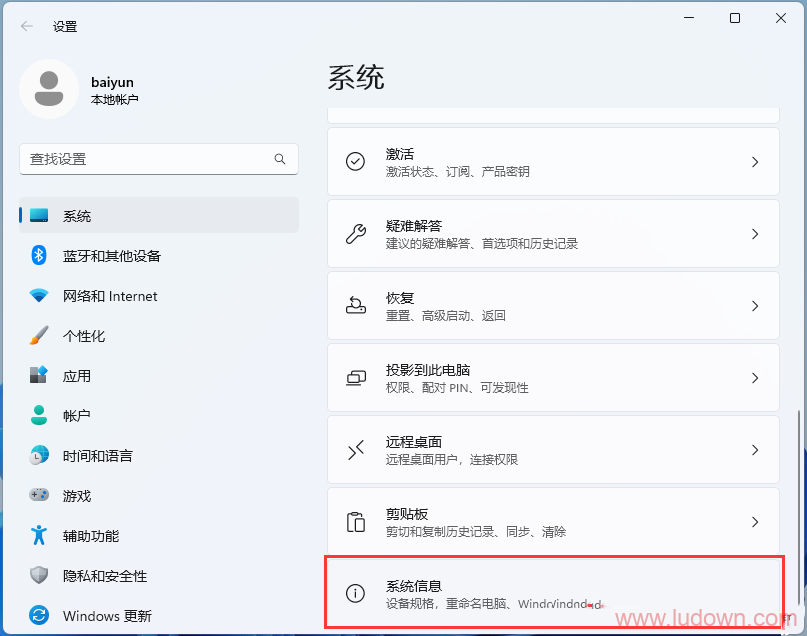
Task: Click the checkmark 激活 icon
Action: pos(355,162)
